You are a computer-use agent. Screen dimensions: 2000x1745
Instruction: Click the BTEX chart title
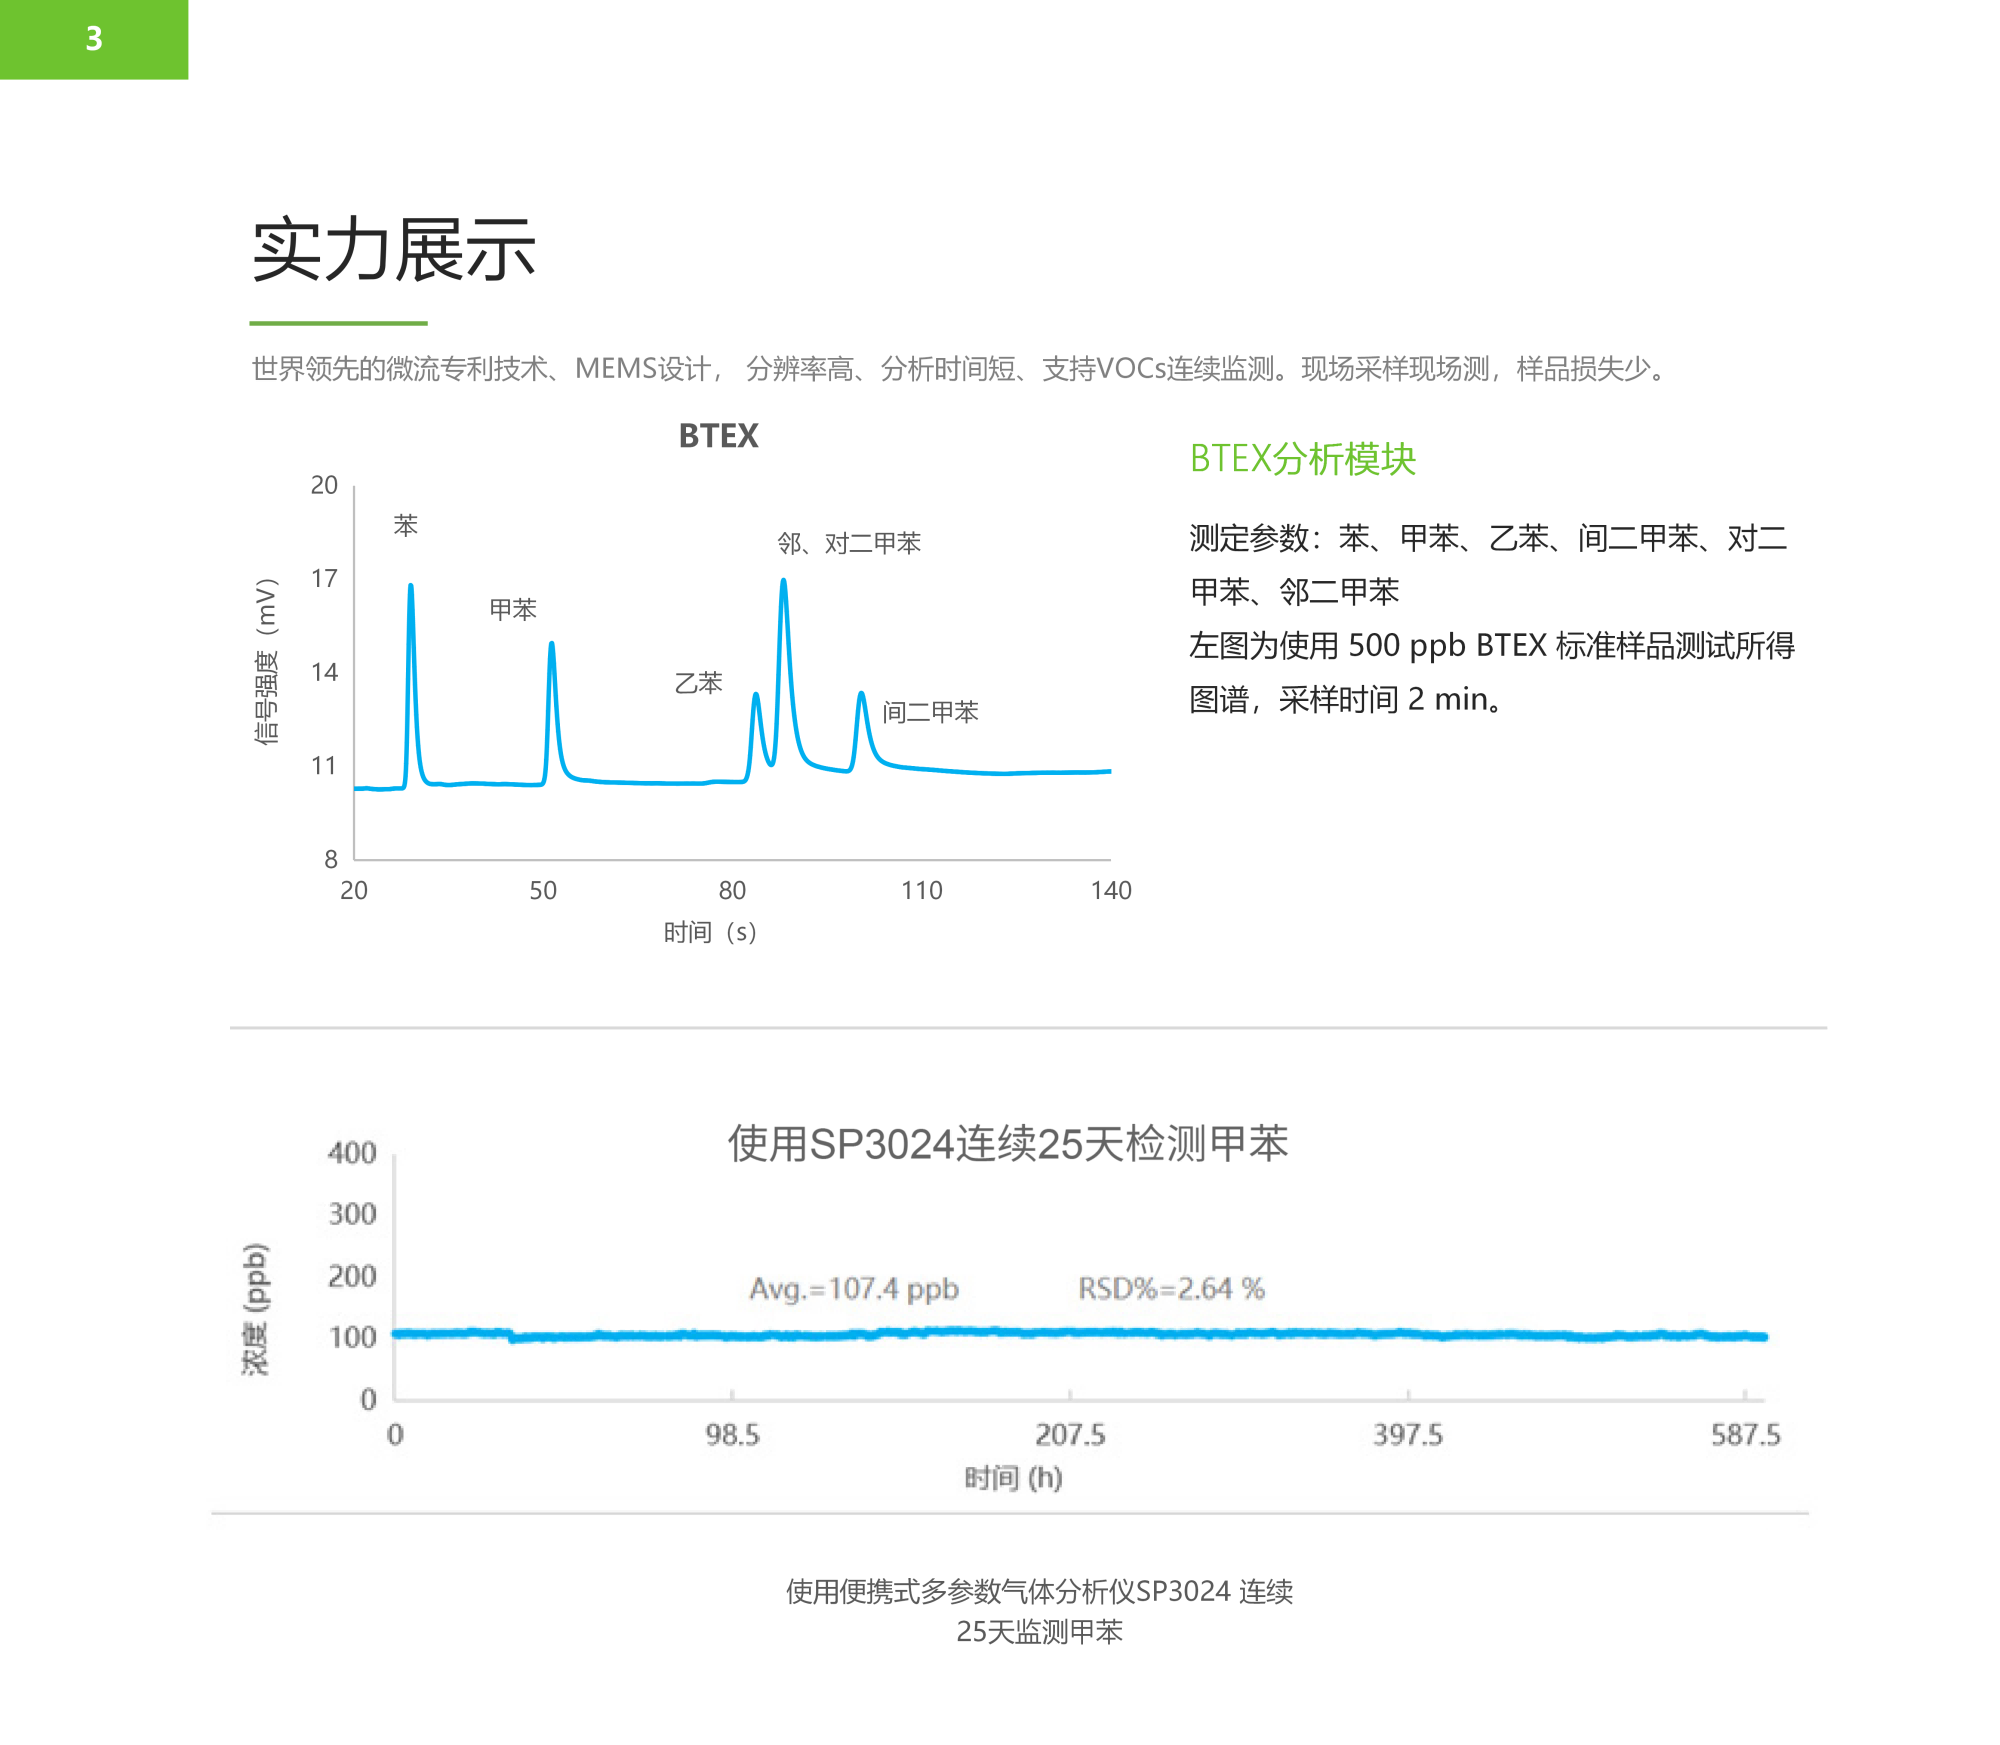718,436
